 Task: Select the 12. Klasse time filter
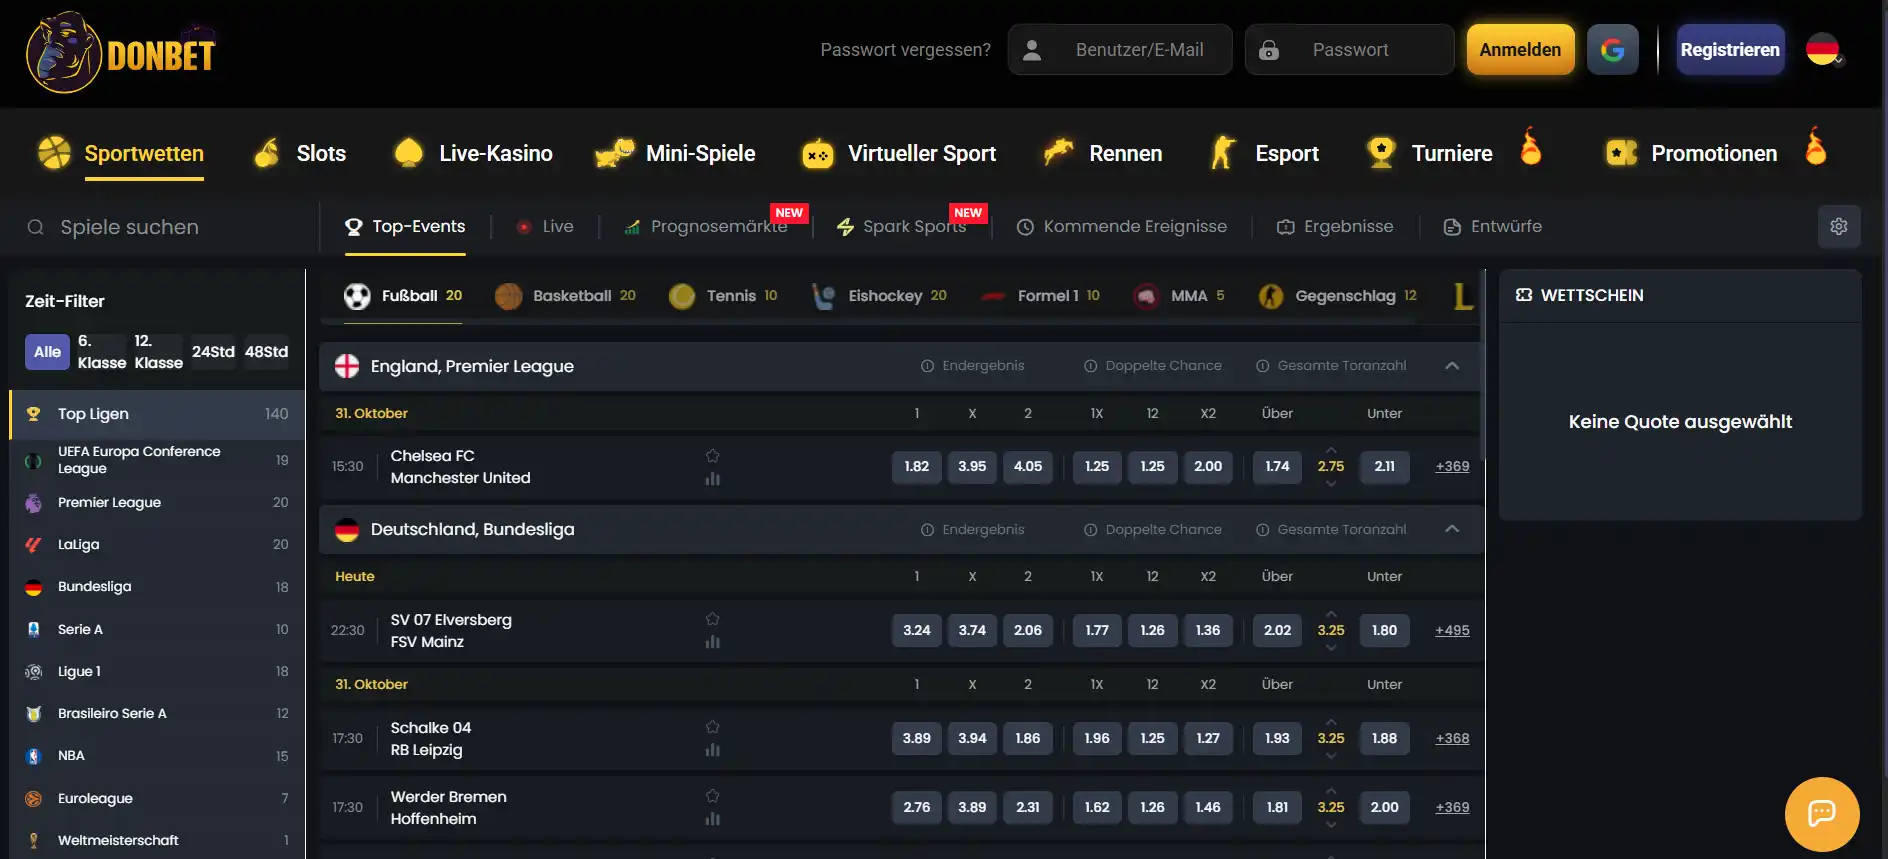[x=159, y=352]
